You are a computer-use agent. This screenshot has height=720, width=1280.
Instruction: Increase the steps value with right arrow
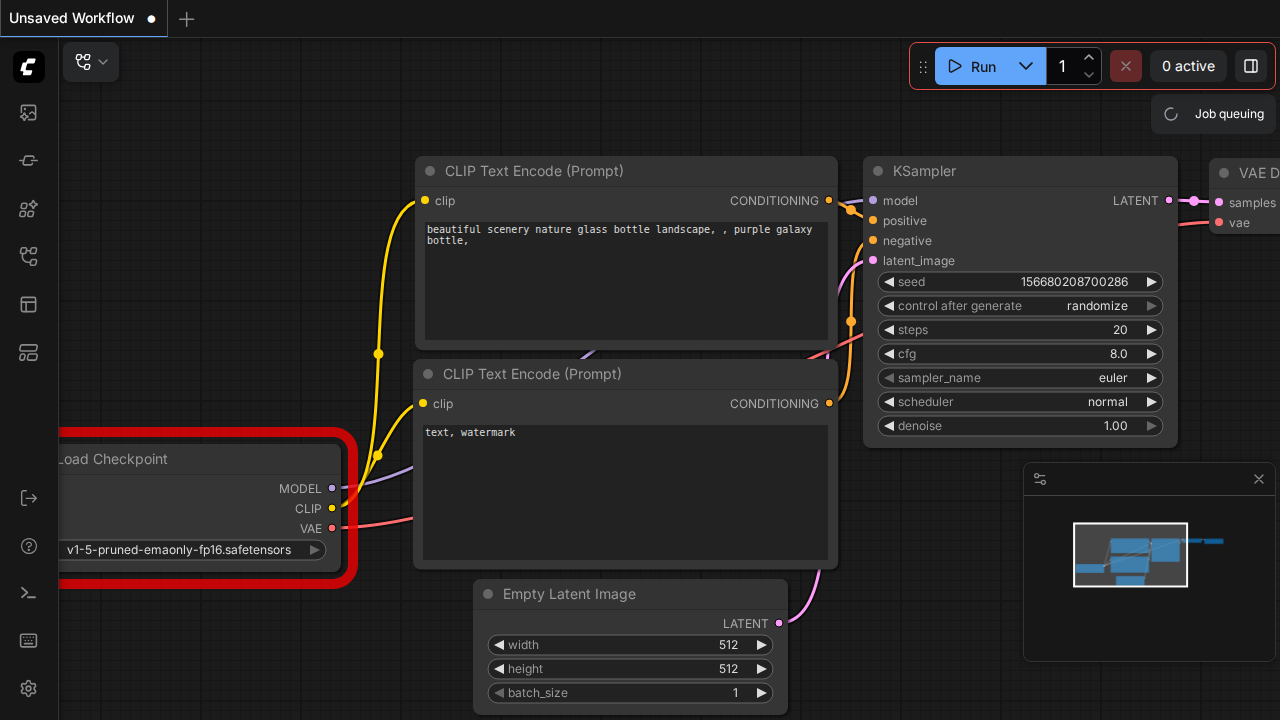coord(1151,330)
